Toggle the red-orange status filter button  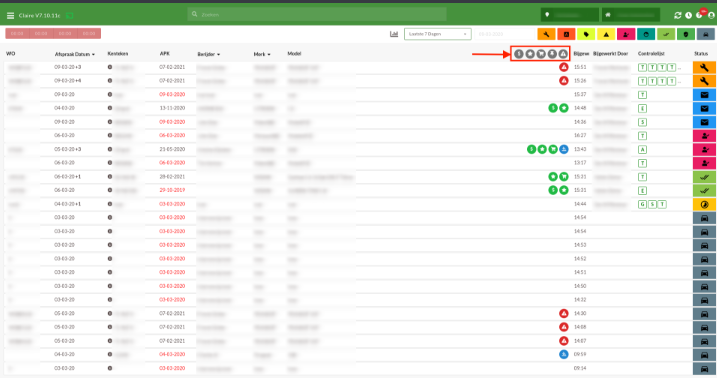(x=566, y=34)
